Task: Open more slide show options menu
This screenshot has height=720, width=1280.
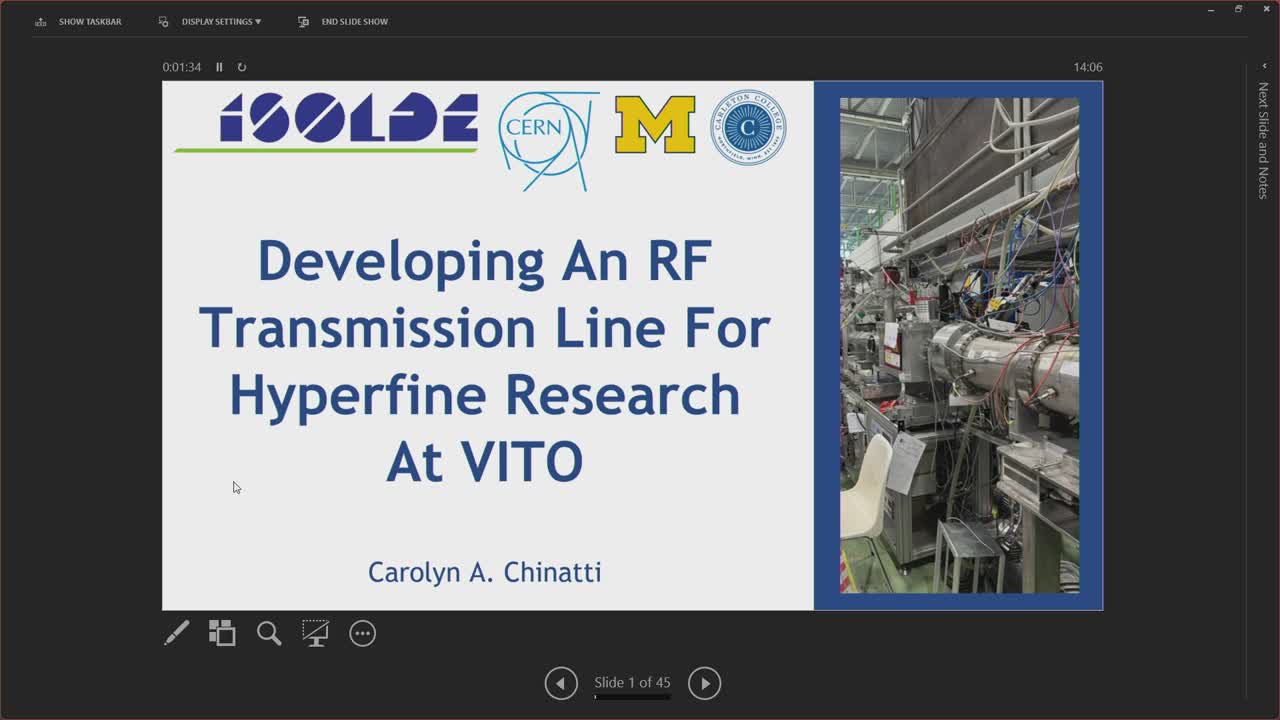Action: coord(362,633)
